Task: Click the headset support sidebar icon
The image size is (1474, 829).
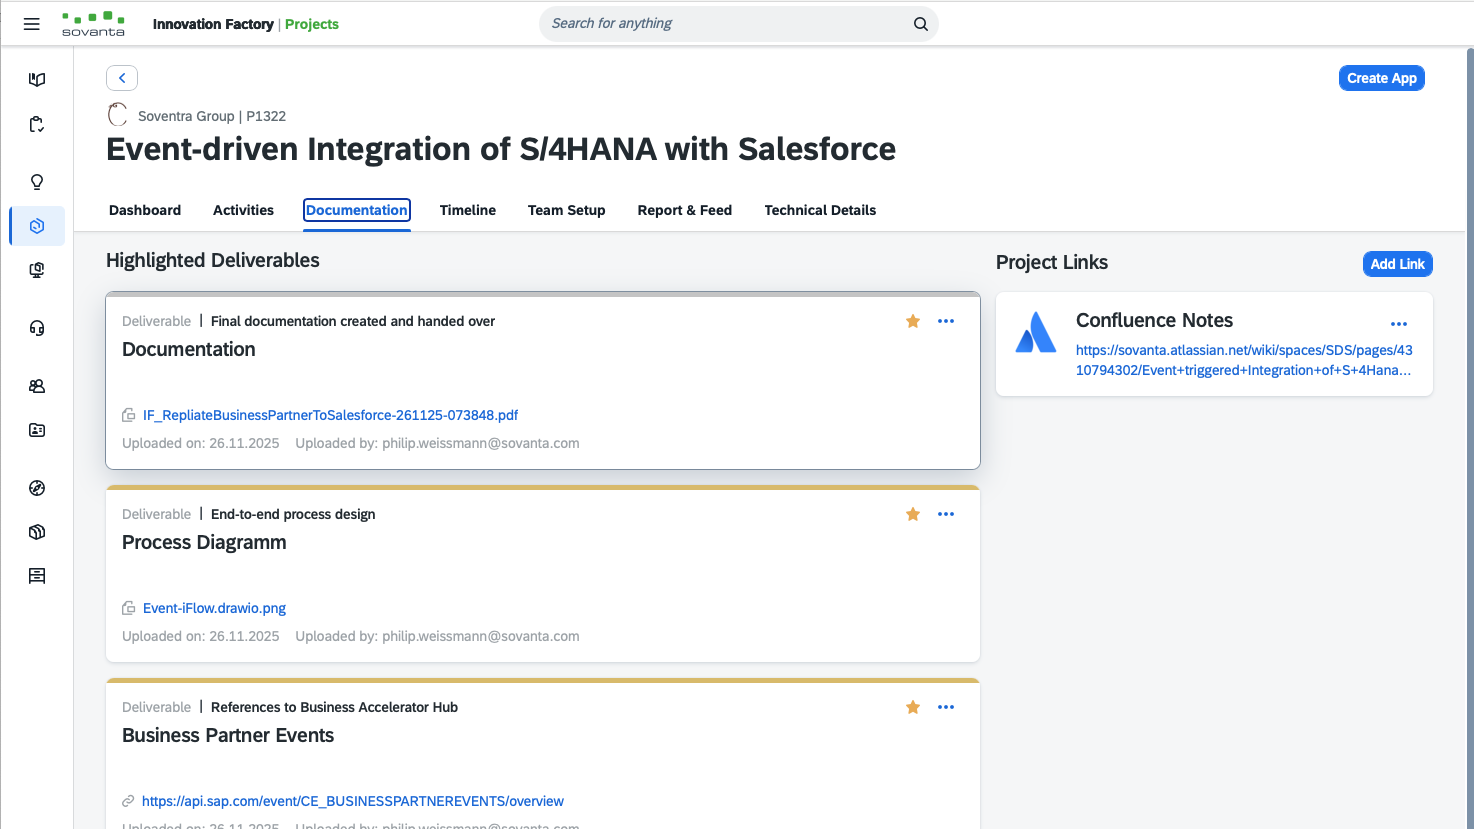Action: pyautogui.click(x=37, y=328)
